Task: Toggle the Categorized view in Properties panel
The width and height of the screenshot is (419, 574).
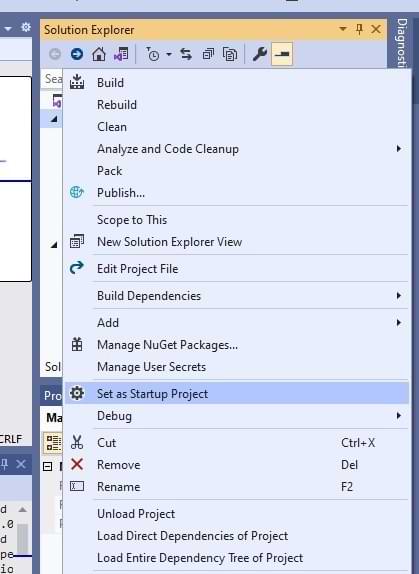Action: [x=53, y=442]
